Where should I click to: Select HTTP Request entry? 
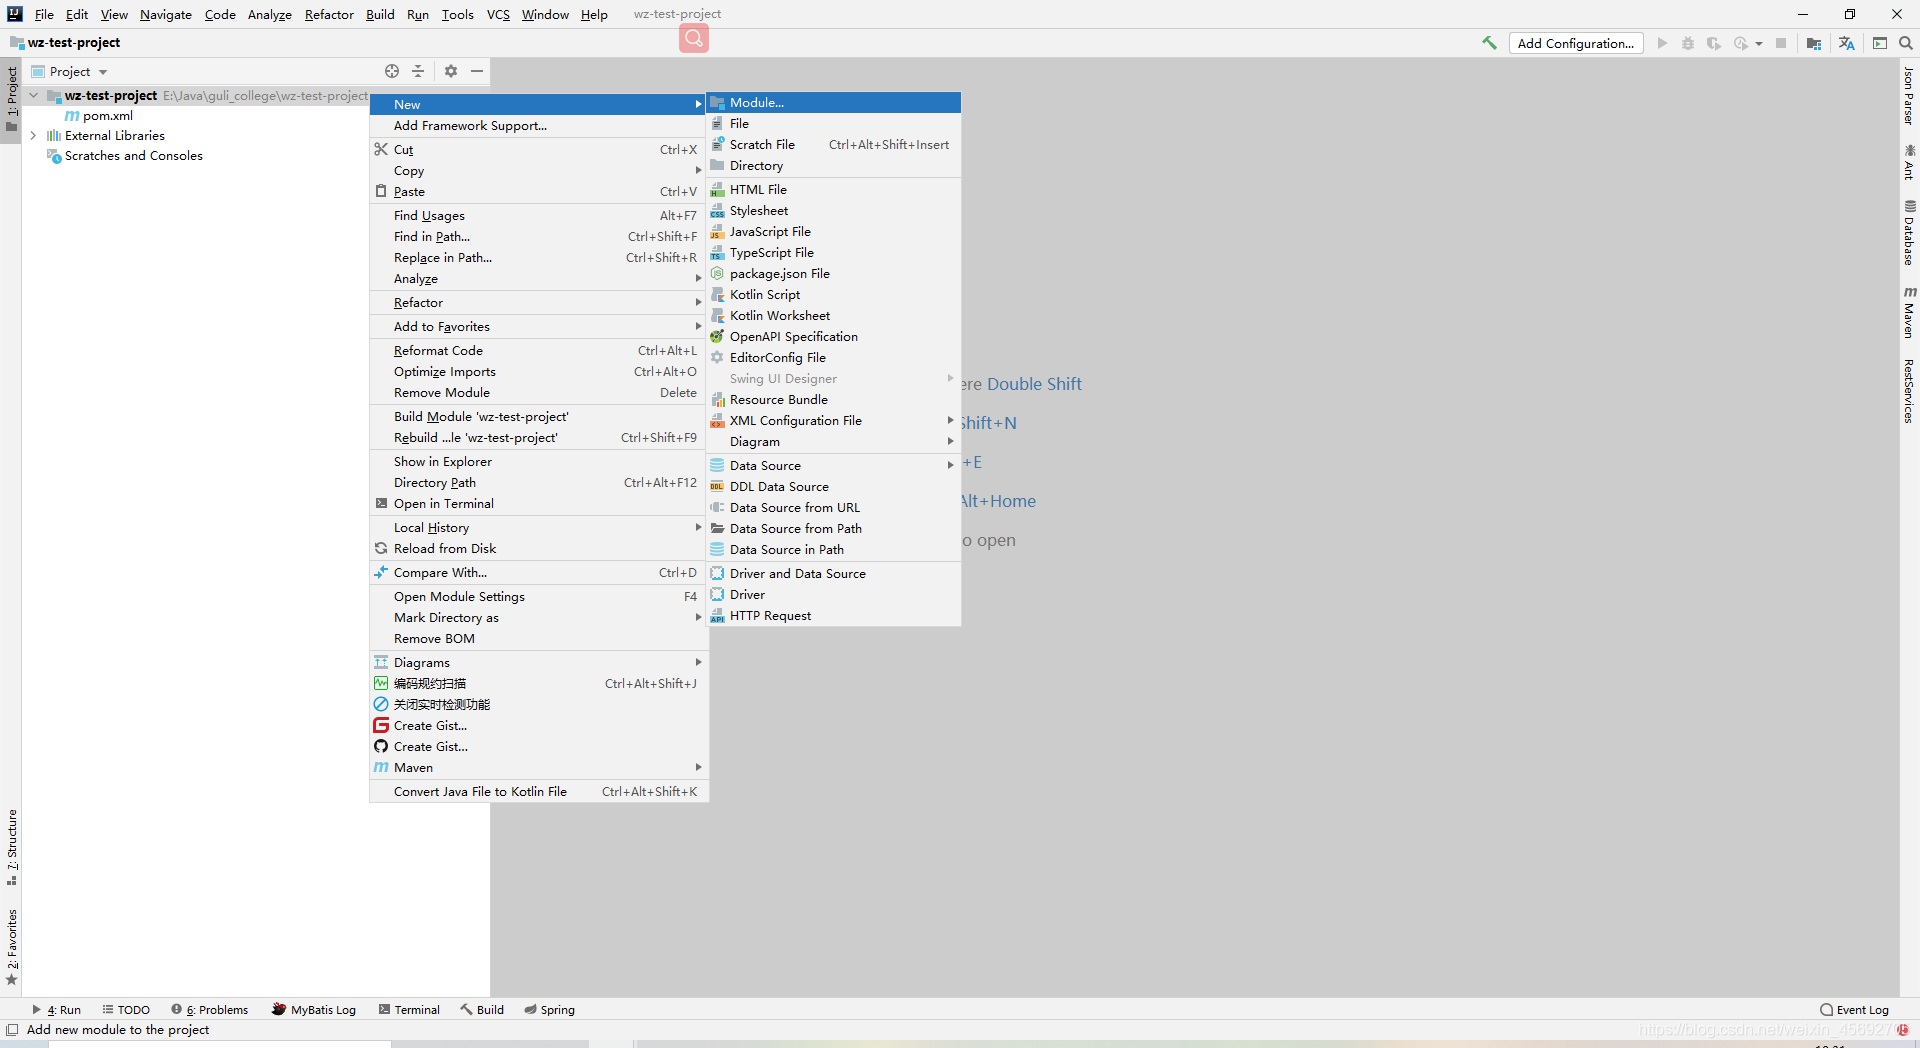834,616
